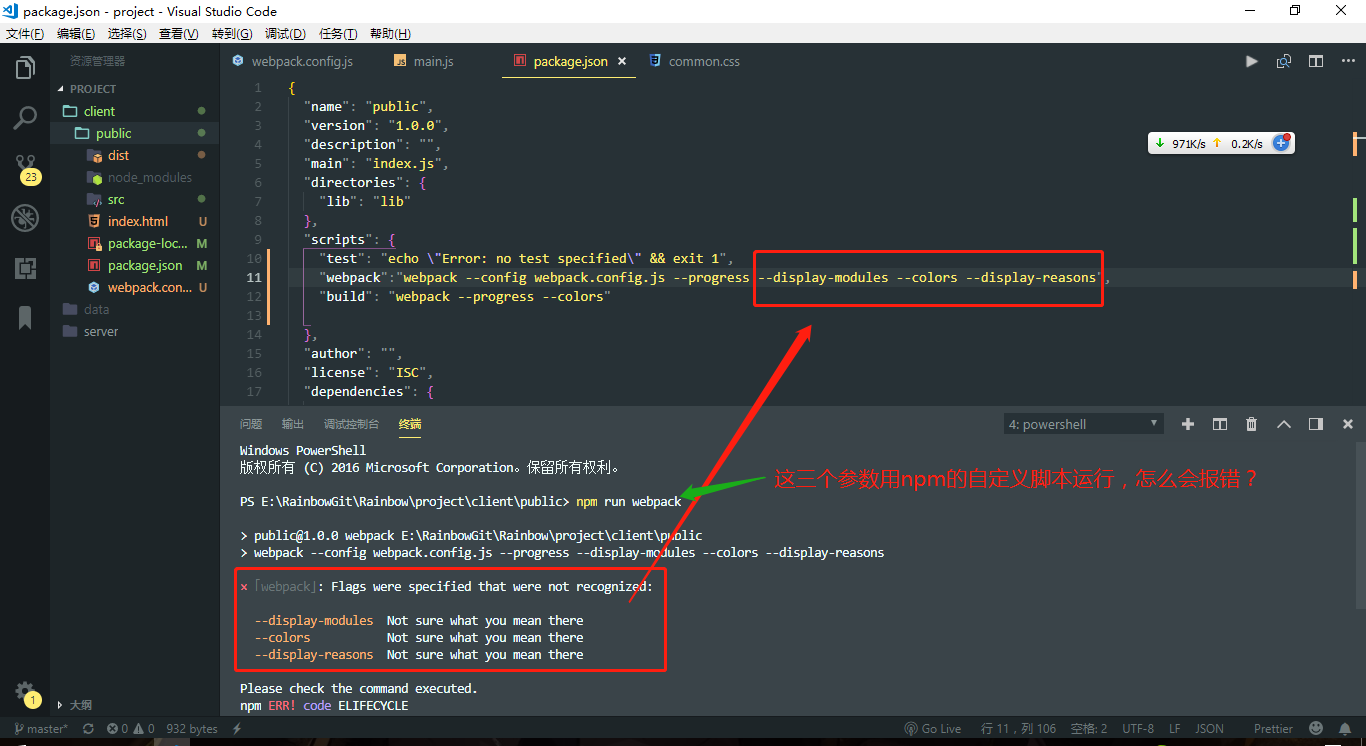Click the open changes icon in editor toolbar
The width and height of the screenshot is (1366, 746).
point(1284,61)
